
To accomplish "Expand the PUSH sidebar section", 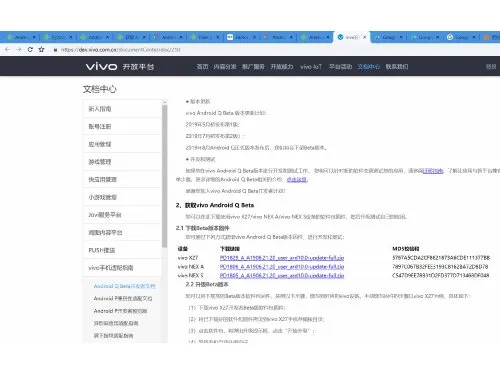I will 122,250.
